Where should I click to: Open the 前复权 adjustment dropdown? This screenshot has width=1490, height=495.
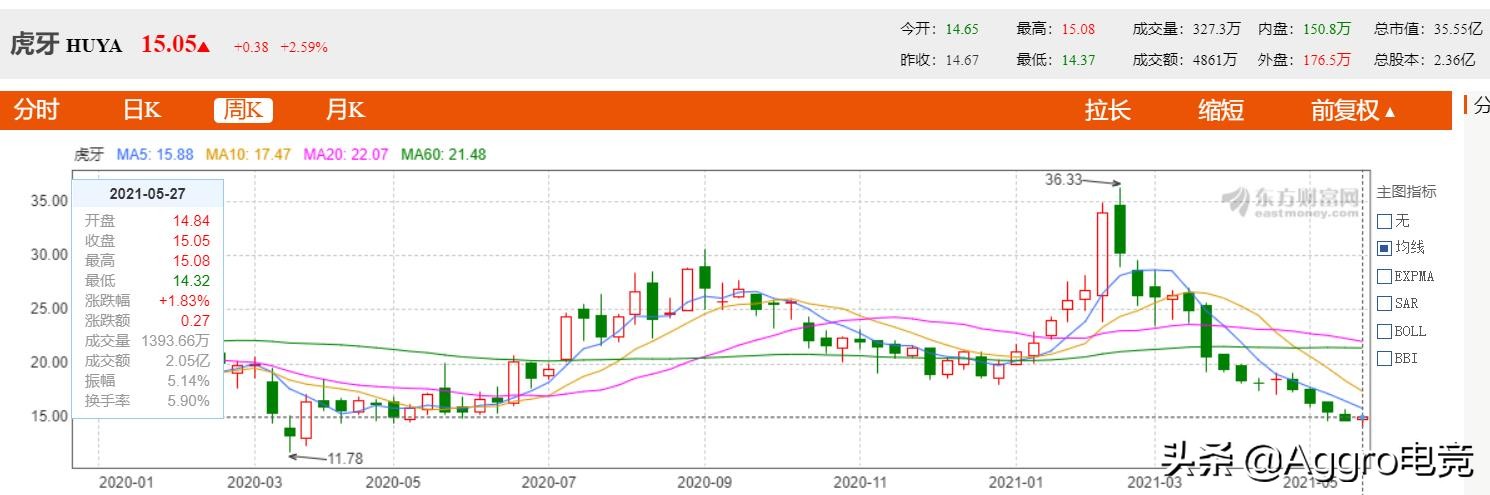tap(1353, 110)
